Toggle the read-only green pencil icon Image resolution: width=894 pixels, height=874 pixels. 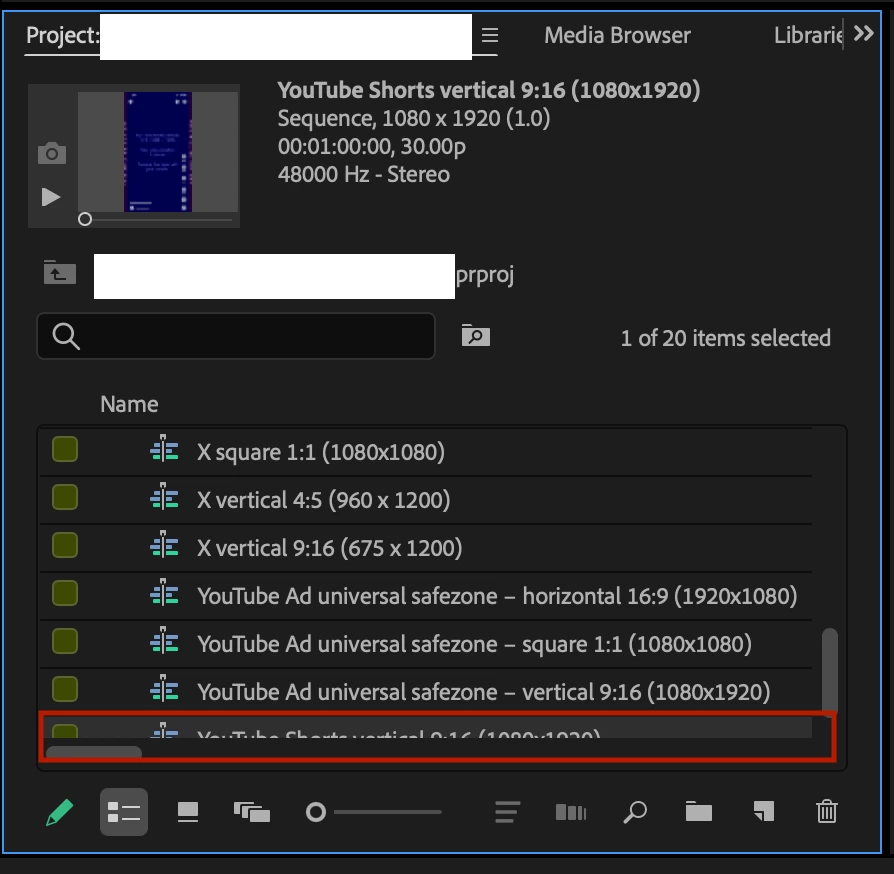(59, 812)
